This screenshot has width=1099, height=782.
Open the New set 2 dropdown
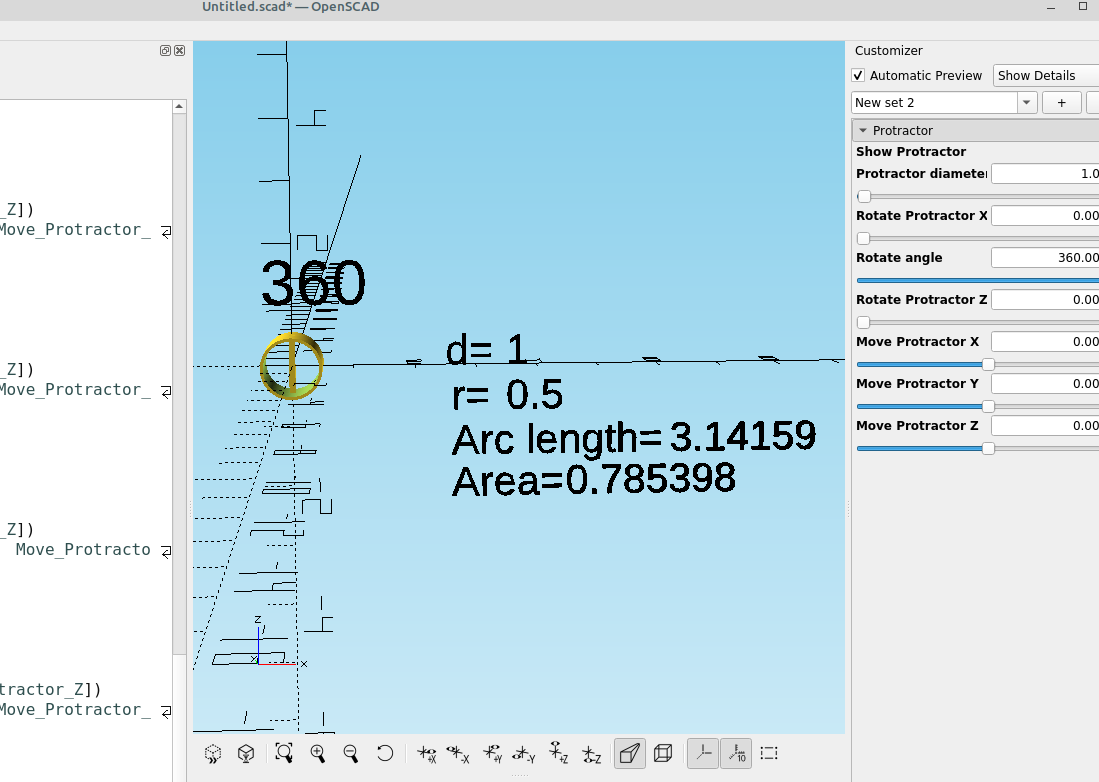(x=1026, y=102)
